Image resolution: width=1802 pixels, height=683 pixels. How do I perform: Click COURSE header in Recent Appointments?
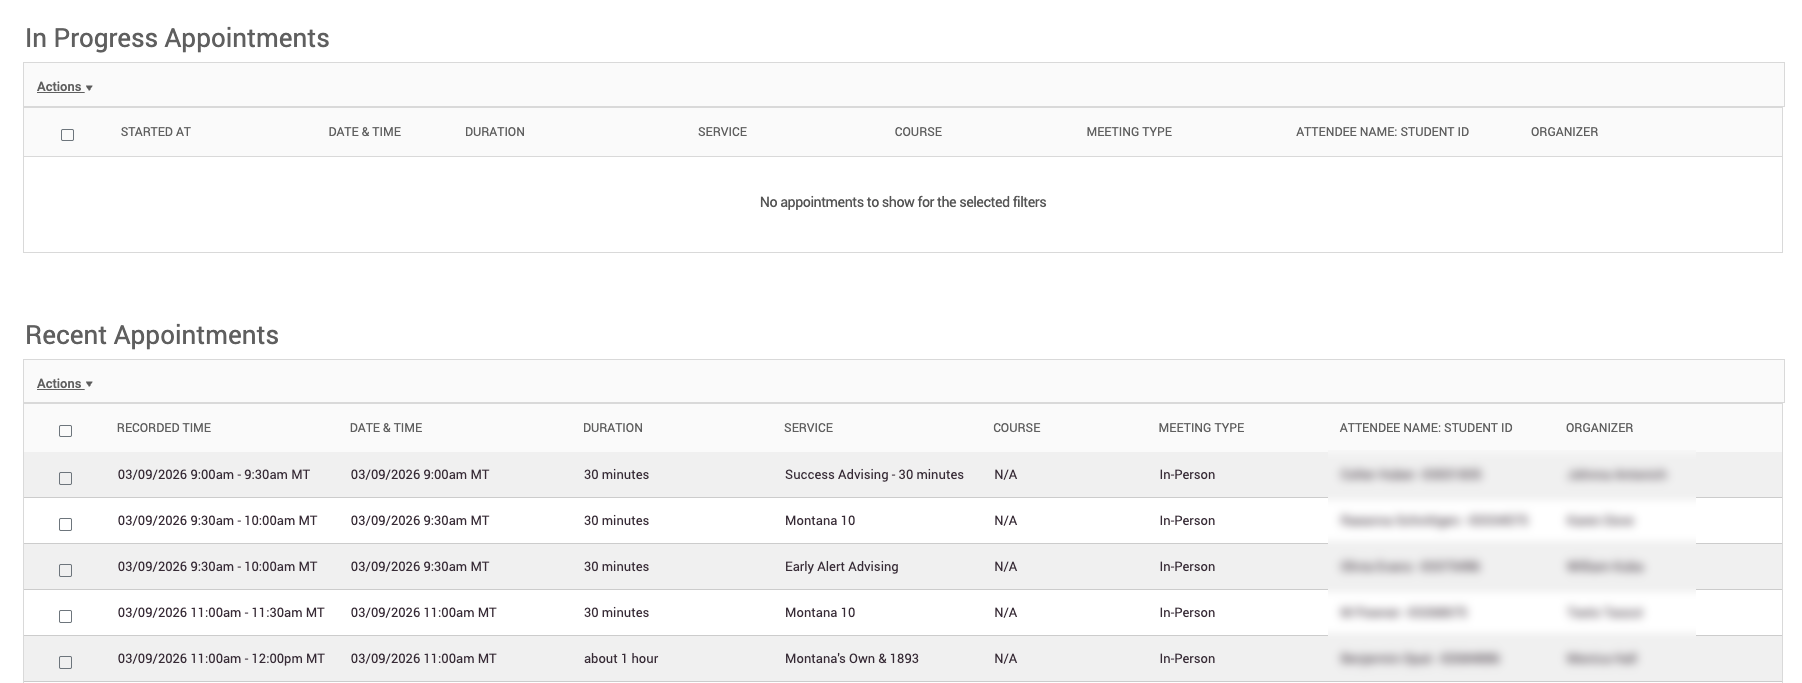pyautogui.click(x=1017, y=428)
